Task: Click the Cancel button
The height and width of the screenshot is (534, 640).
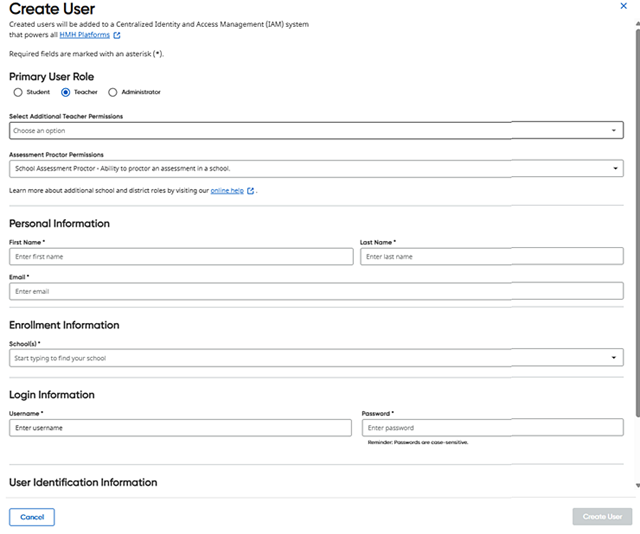Action: click(32, 517)
